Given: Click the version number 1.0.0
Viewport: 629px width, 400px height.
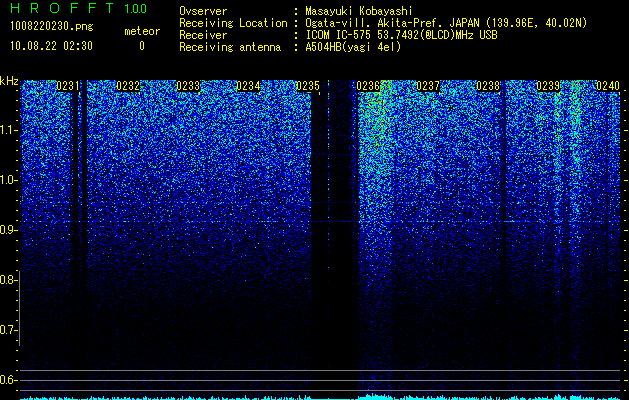Looking at the screenshot, I should [x=136, y=8].
